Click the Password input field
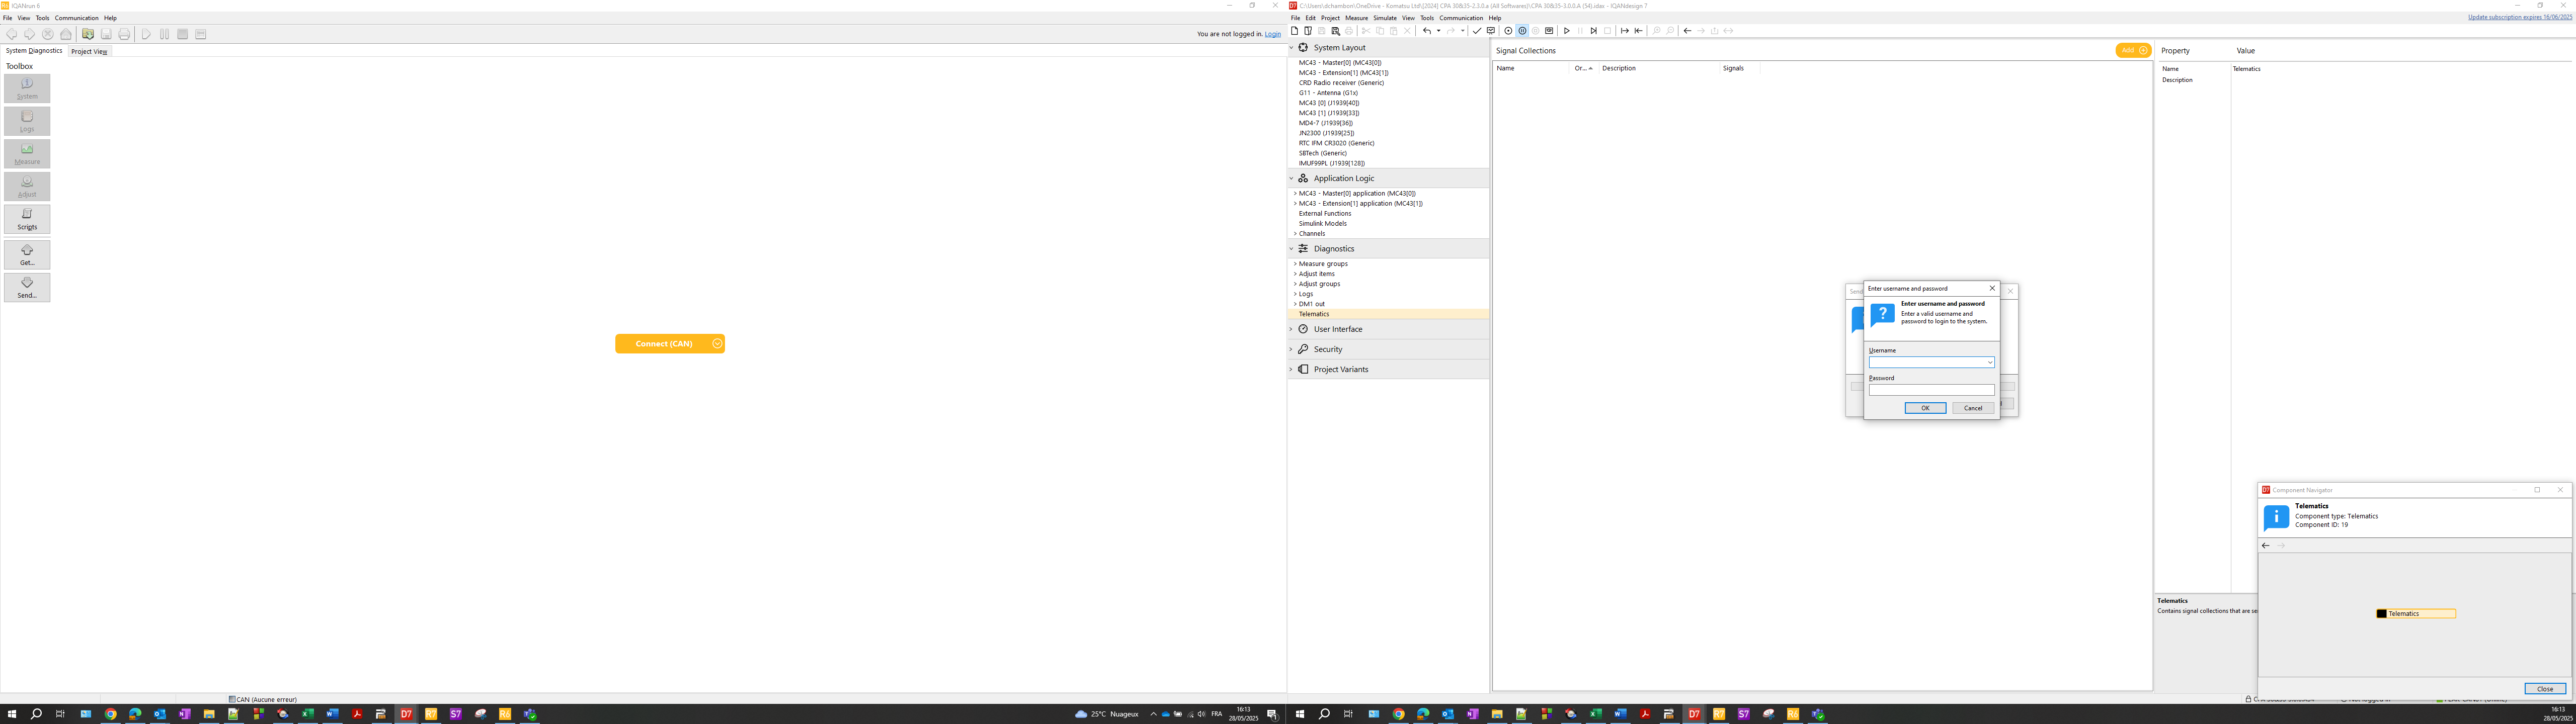The width and height of the screenshot is (2576, 724). 1931,390
